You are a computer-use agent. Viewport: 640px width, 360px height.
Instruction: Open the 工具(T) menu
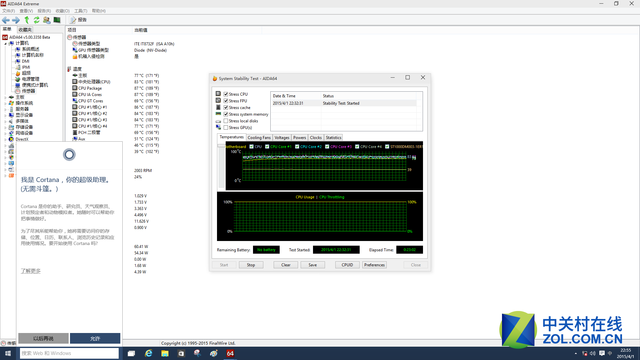[80, 11]
